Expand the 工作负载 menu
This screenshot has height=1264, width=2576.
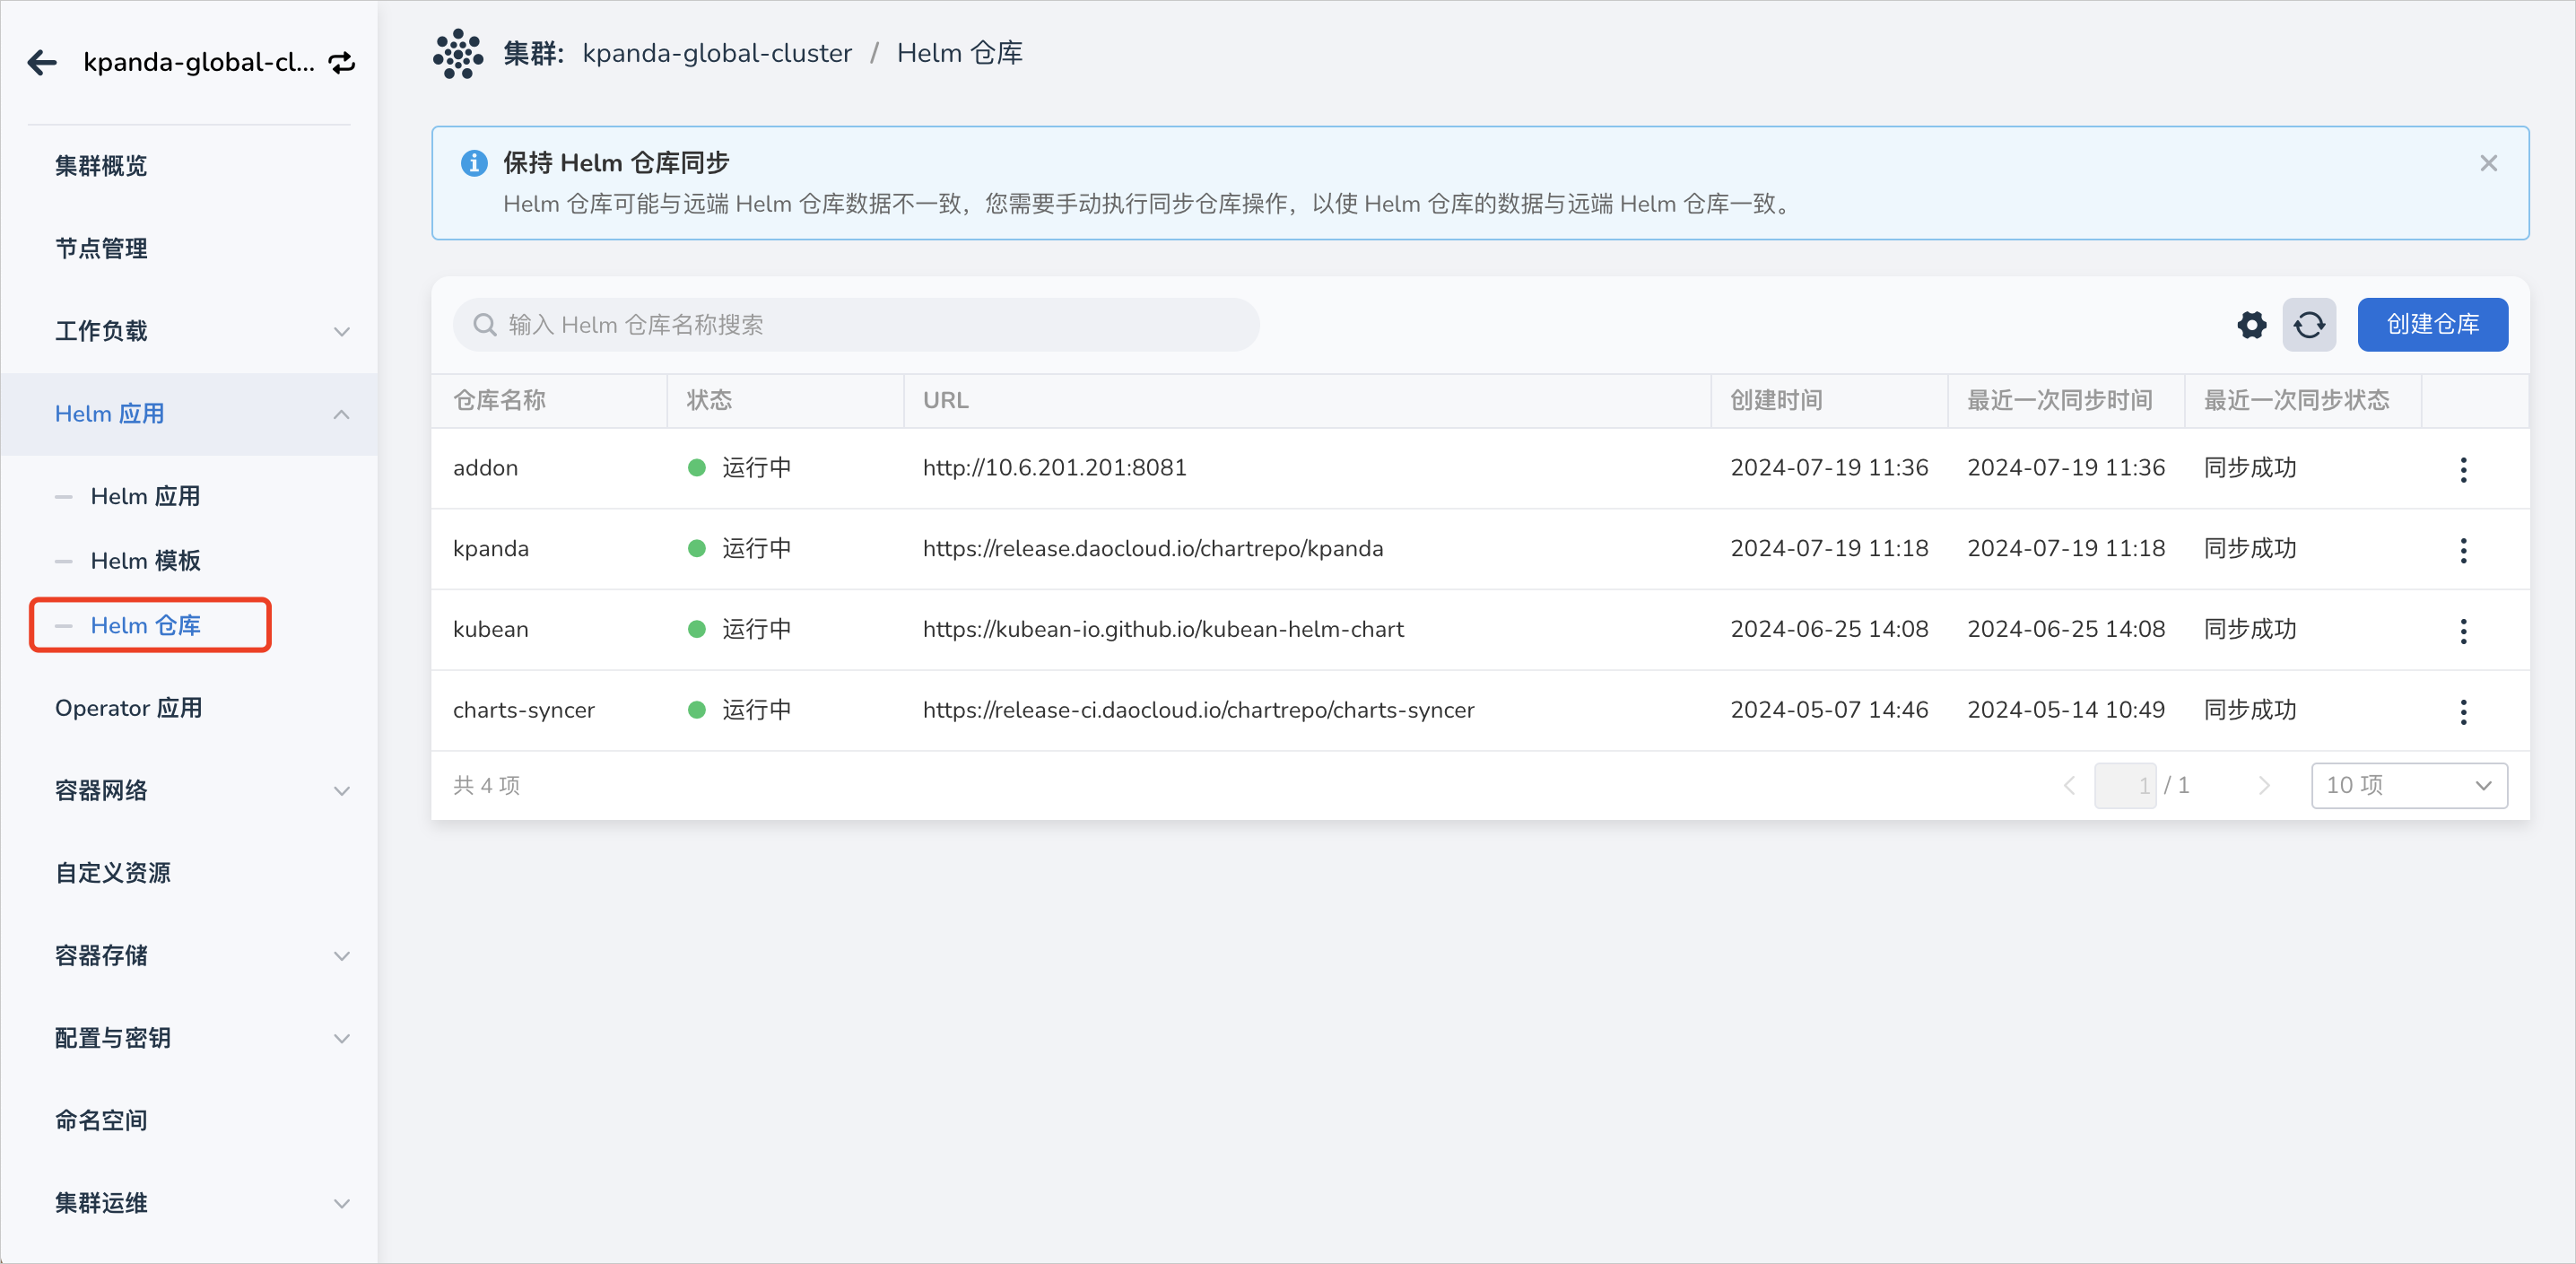click(x=190, y=331)
